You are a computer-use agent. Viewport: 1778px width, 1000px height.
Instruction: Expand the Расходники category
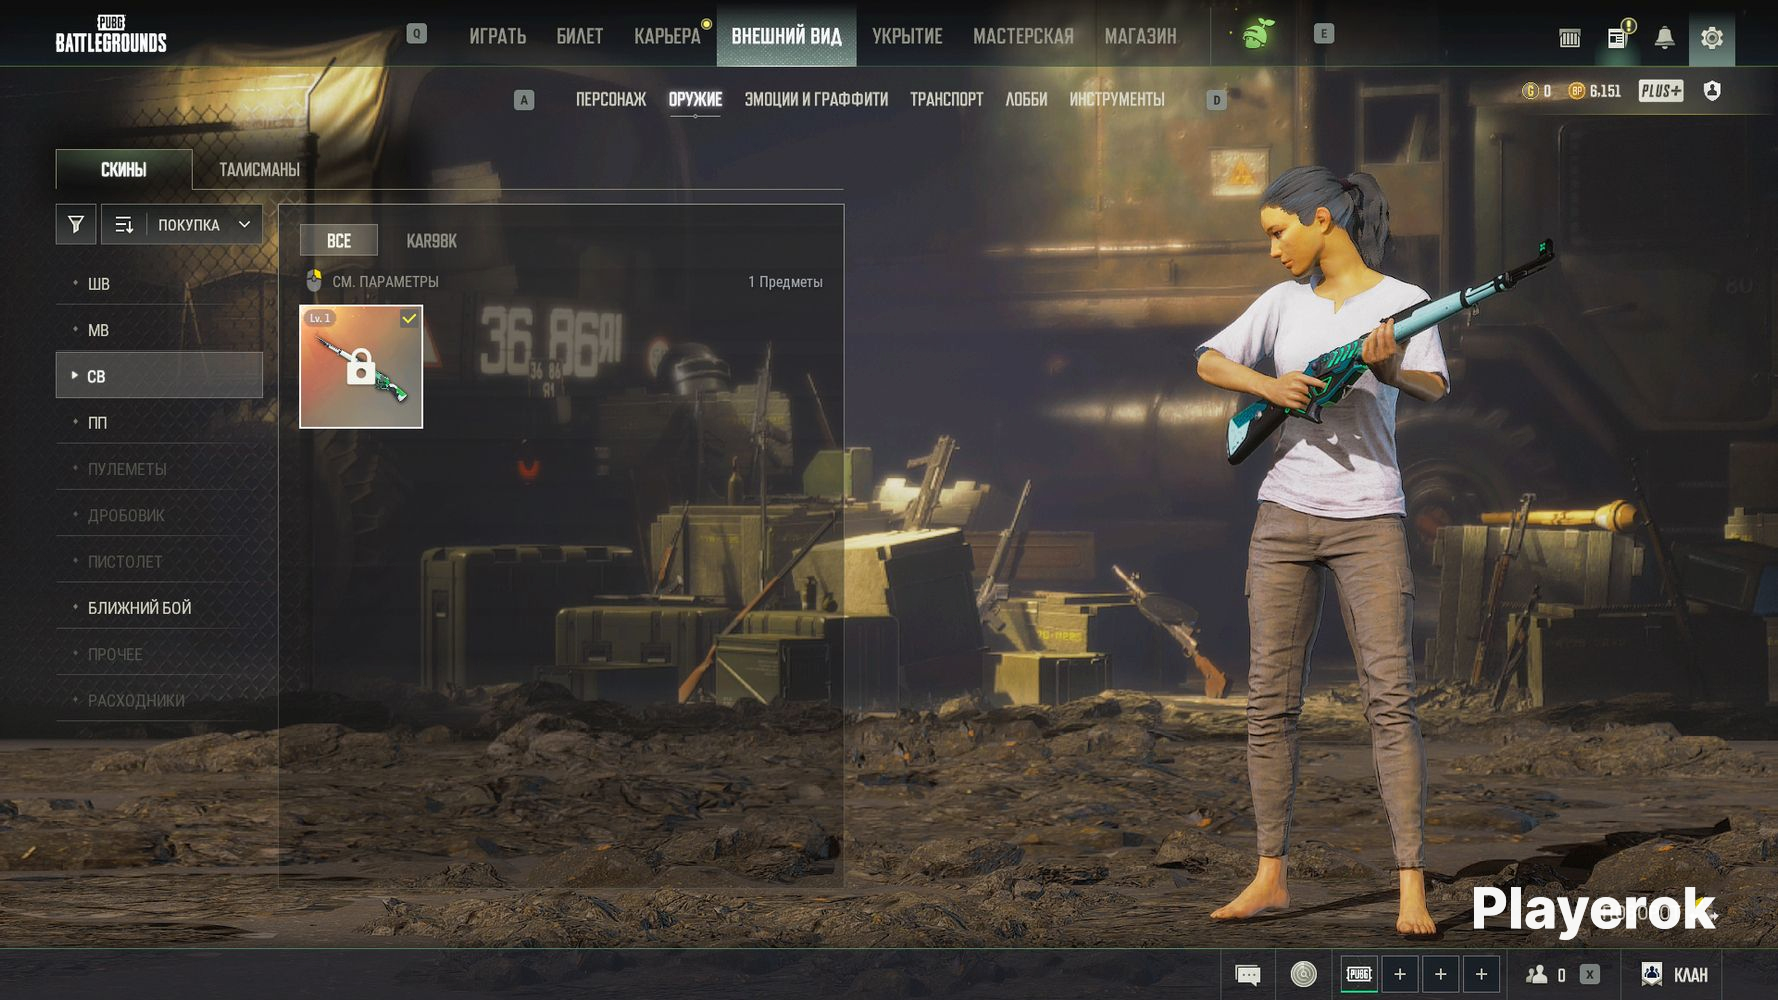(x=159, y=700)
